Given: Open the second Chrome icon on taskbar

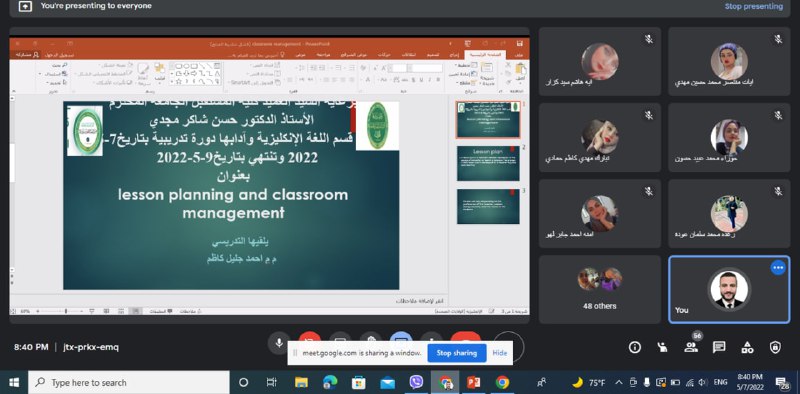Looking at the screenshot, I should click(503, 382).
